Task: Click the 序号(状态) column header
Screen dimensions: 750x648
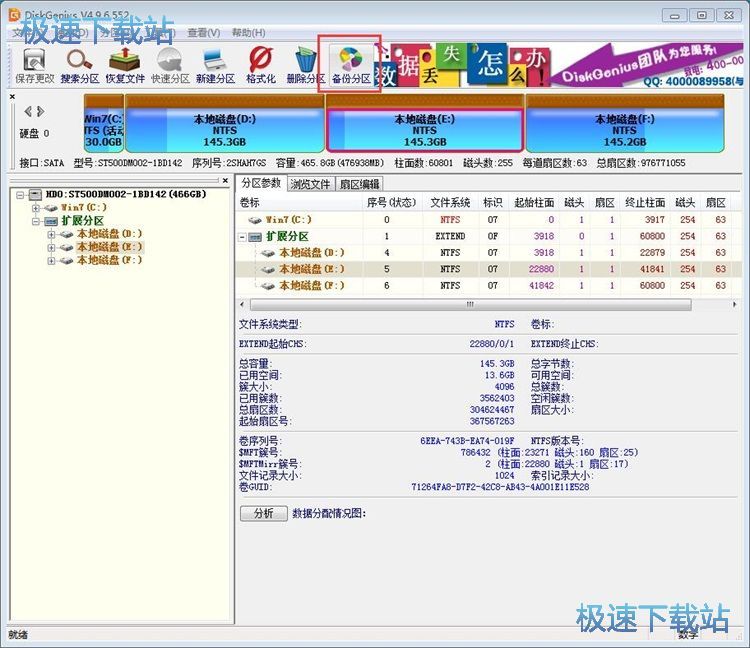Action: point(392,203)
